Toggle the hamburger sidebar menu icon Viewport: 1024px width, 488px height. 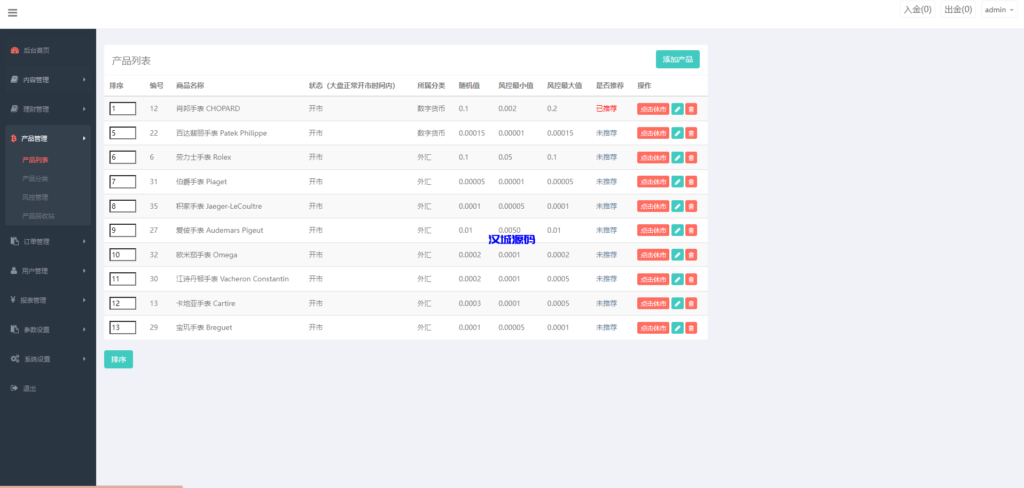click(12, 12)
